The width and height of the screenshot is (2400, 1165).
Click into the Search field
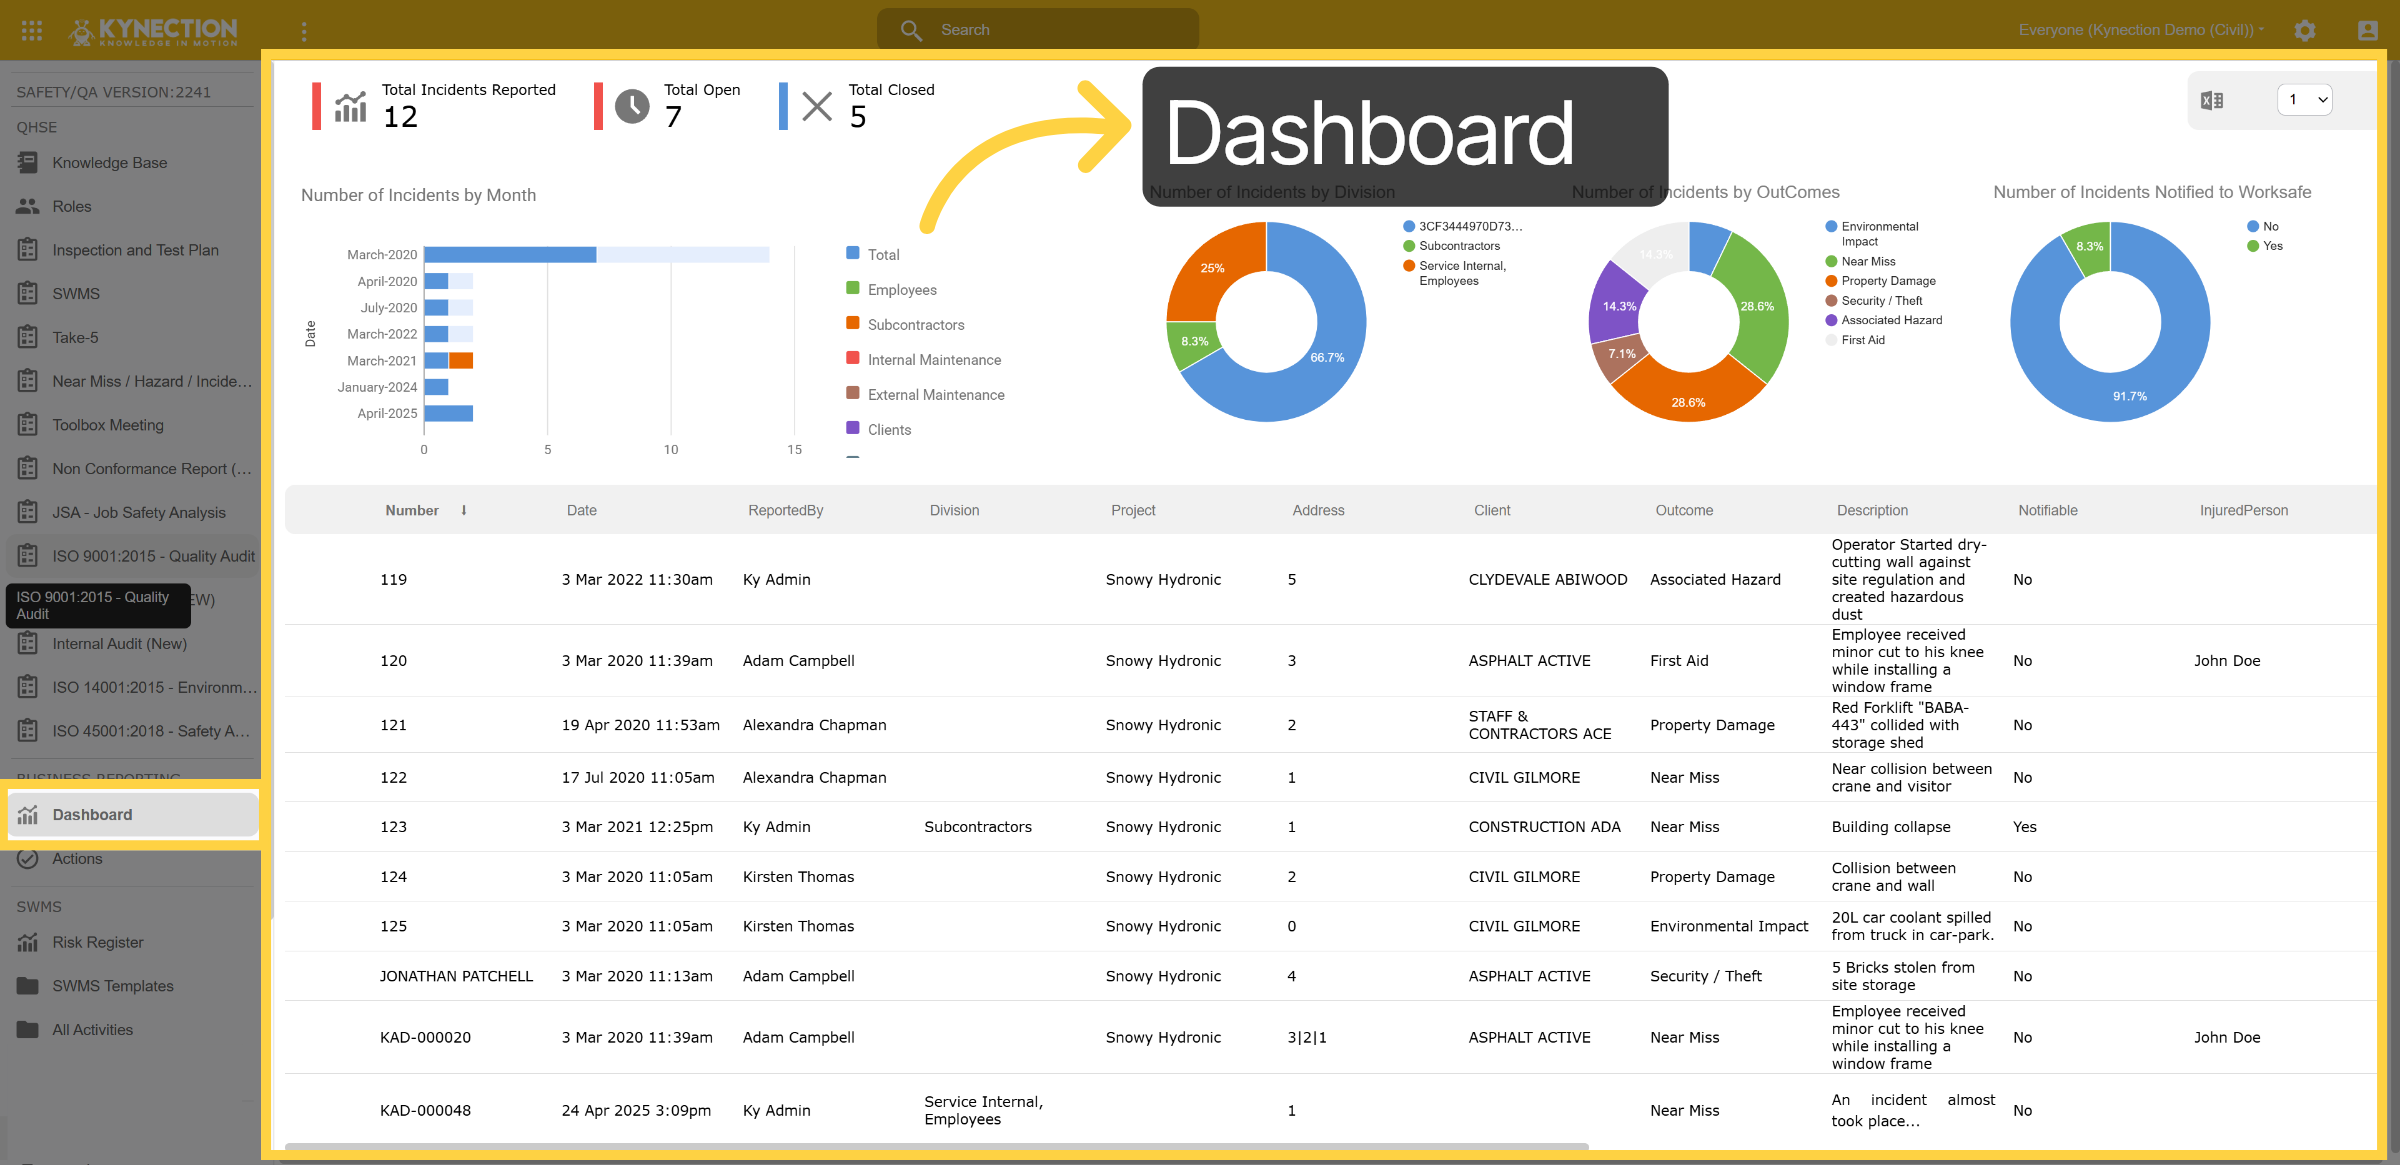pyautogui.click(x=1038, y=30)
